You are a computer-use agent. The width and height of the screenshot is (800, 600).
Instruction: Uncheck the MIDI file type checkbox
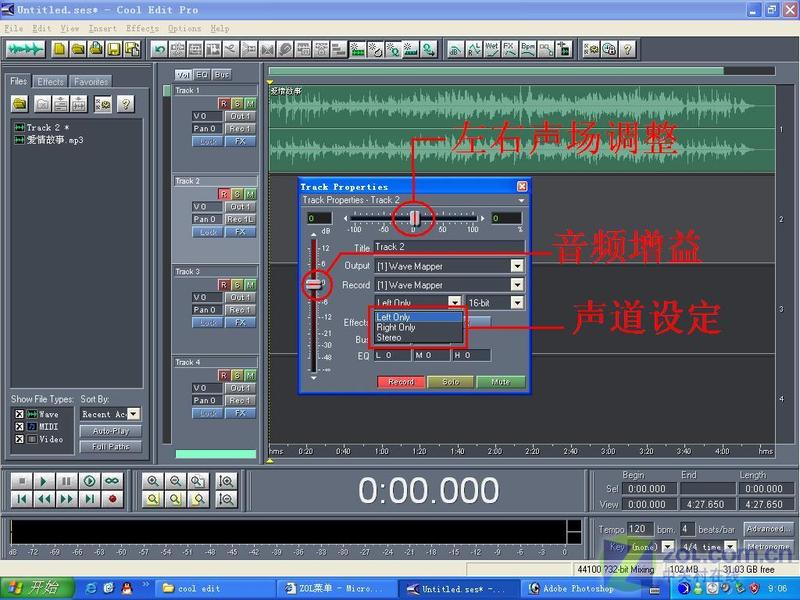point(19,427)
